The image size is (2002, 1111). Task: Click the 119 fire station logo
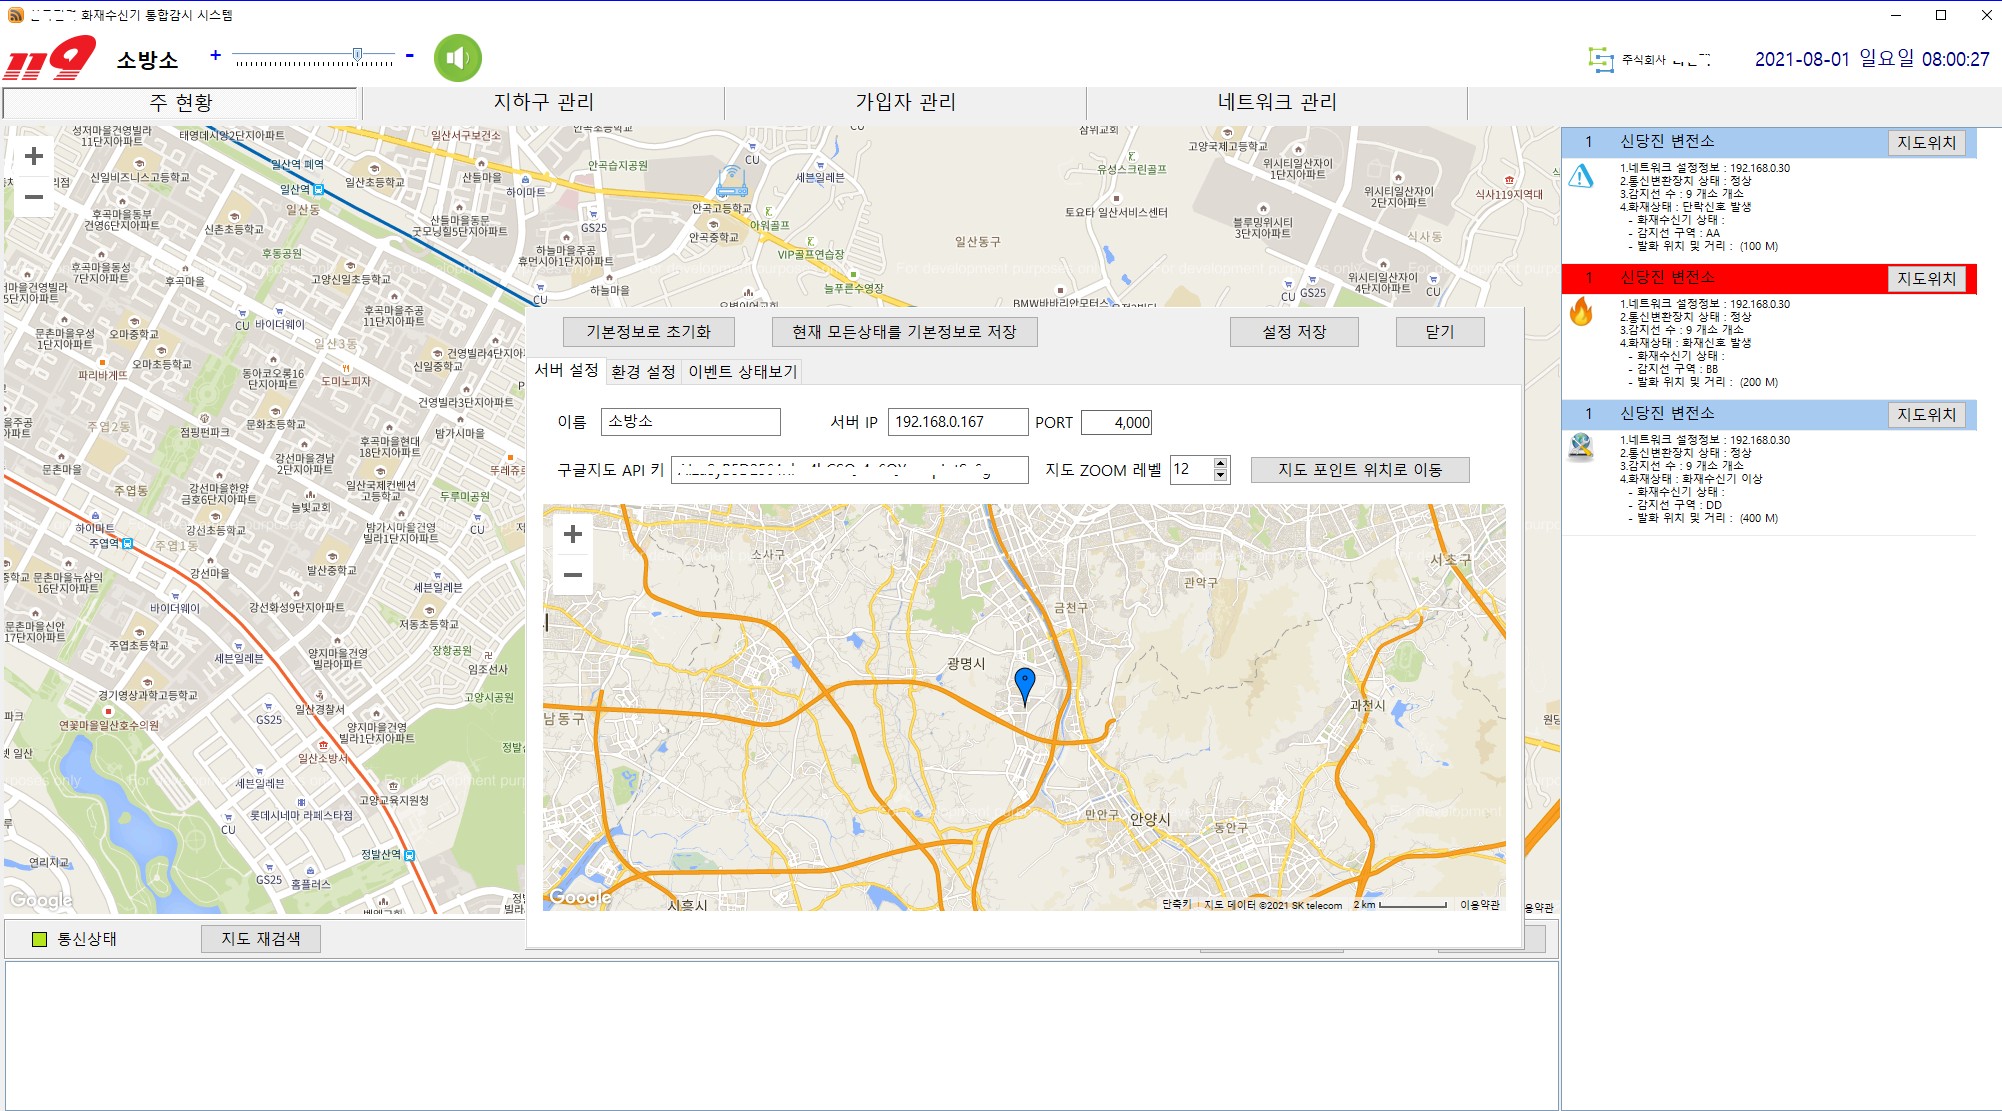[x=50, y=58]
